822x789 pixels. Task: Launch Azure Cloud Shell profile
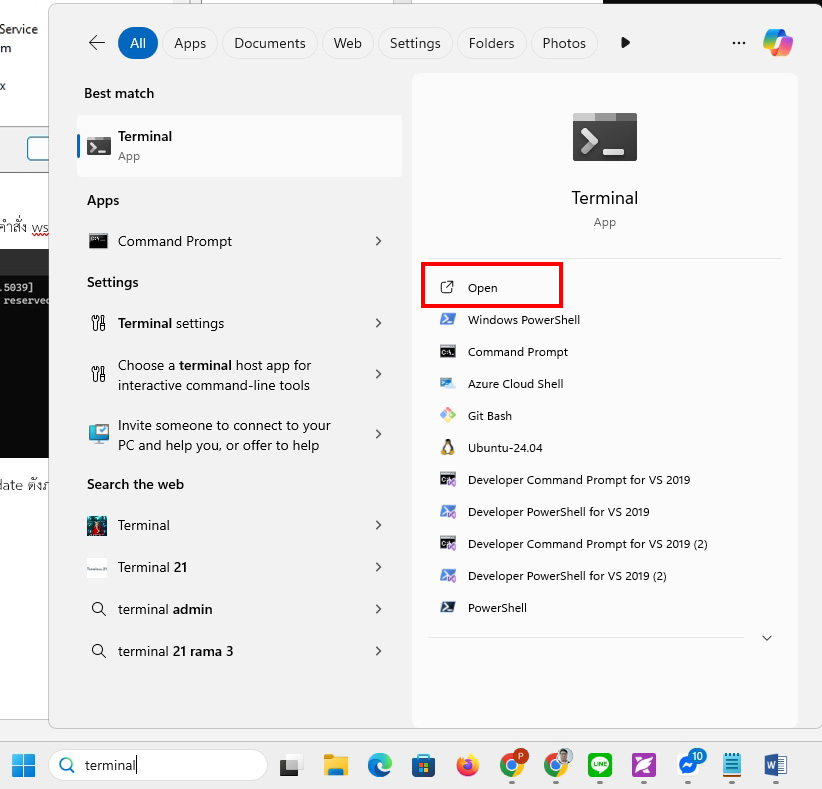pyautogui.click(x=604, y=384)
